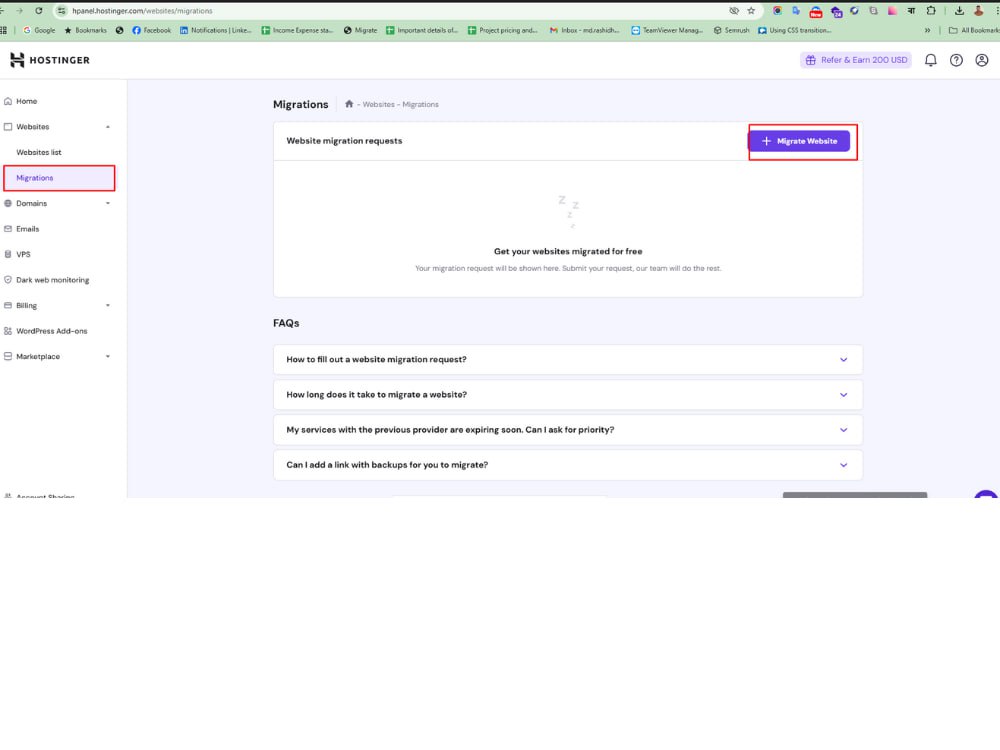Screen dimensions: 1000x750
Task: Open the Notifications LinkedIn bookmark
Action: [x=216, y=30]
